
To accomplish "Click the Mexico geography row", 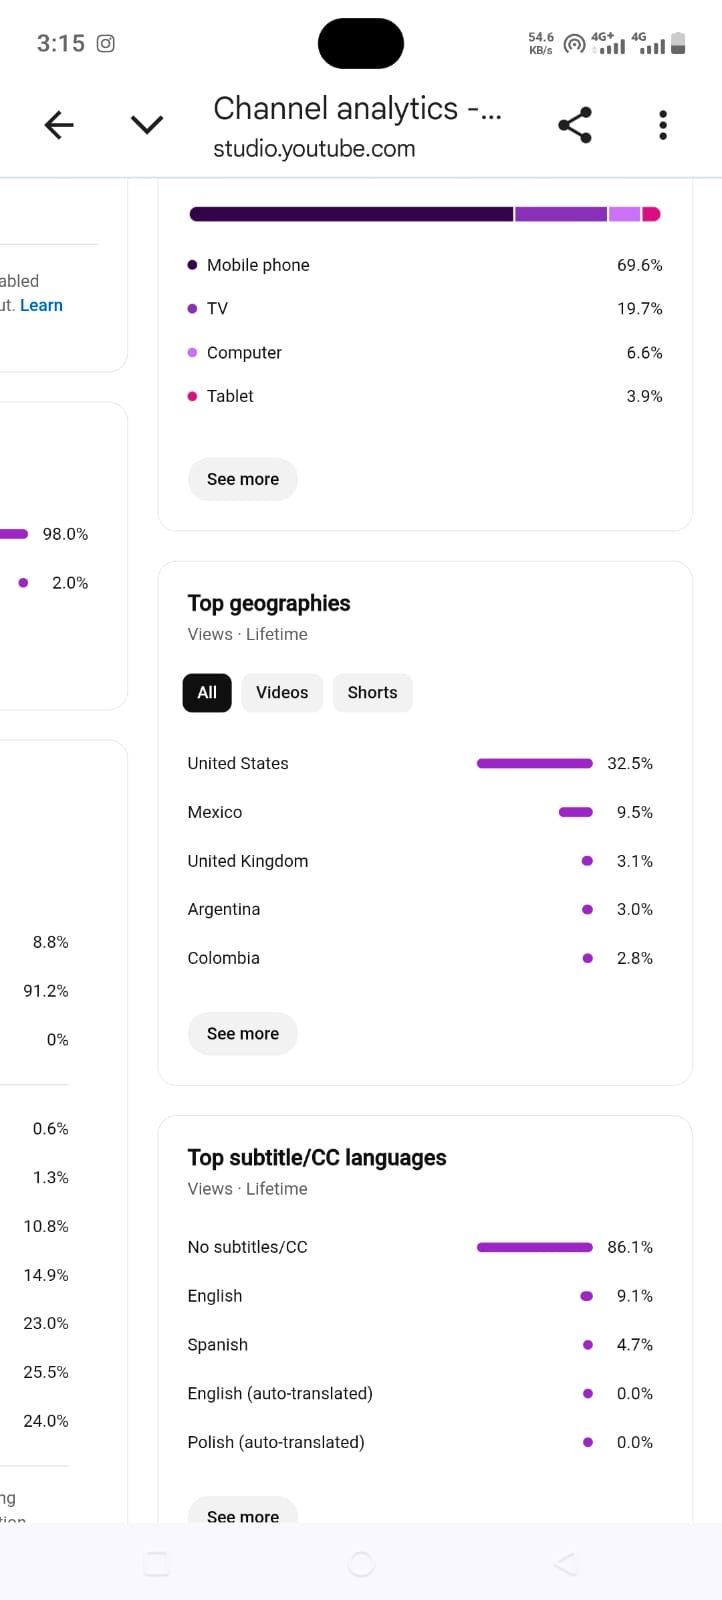I will [x=420, y=812].
